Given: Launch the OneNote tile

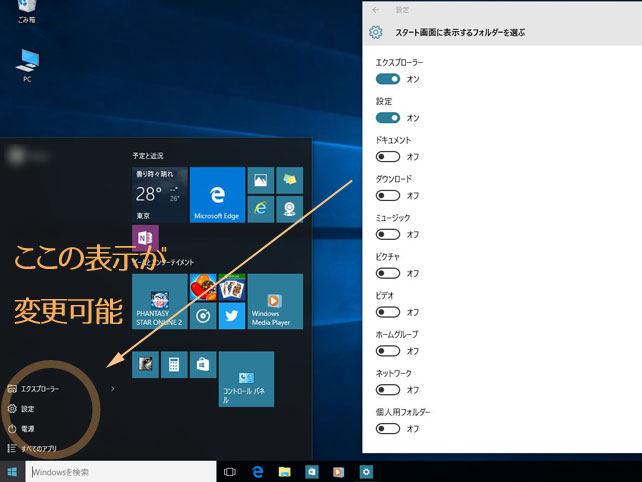Looking at the screenshot, I should coord(145,238).
